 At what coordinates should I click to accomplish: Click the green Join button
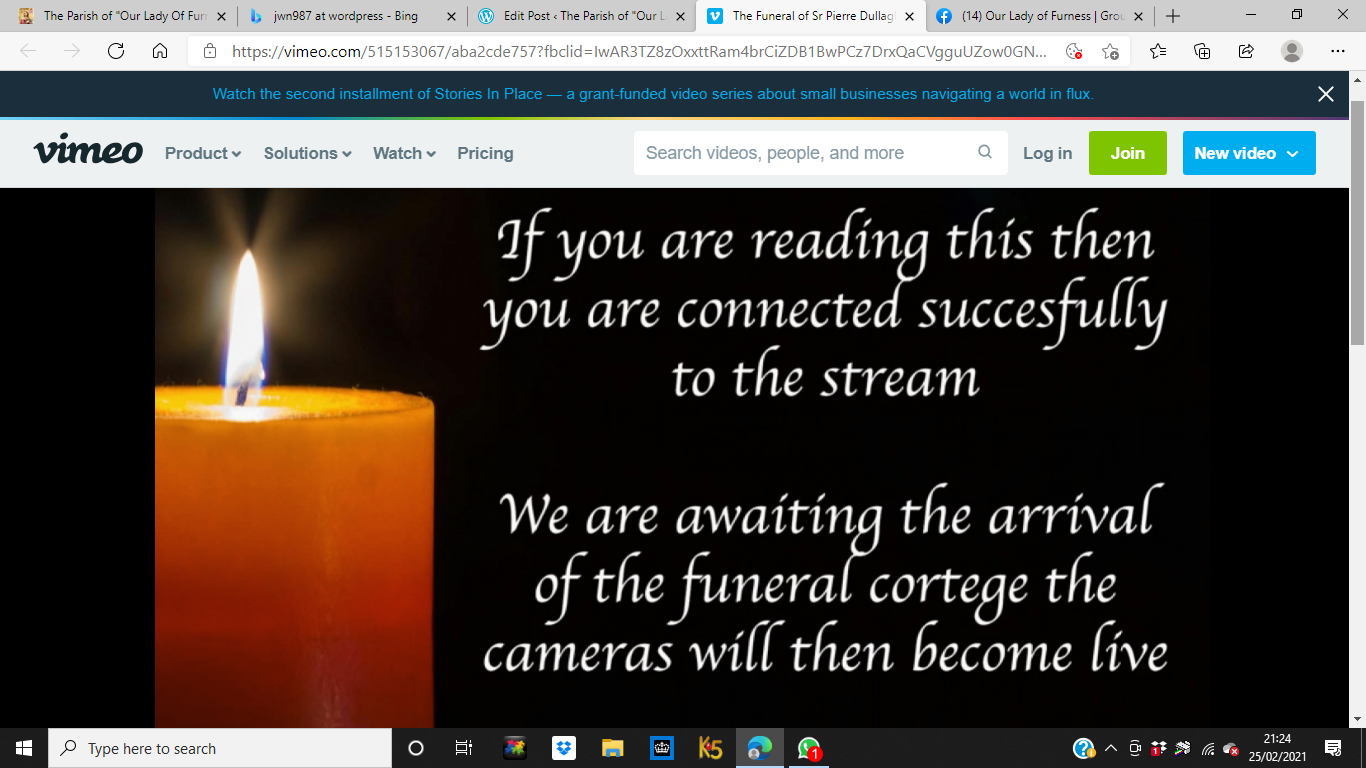pos(1127,153)
